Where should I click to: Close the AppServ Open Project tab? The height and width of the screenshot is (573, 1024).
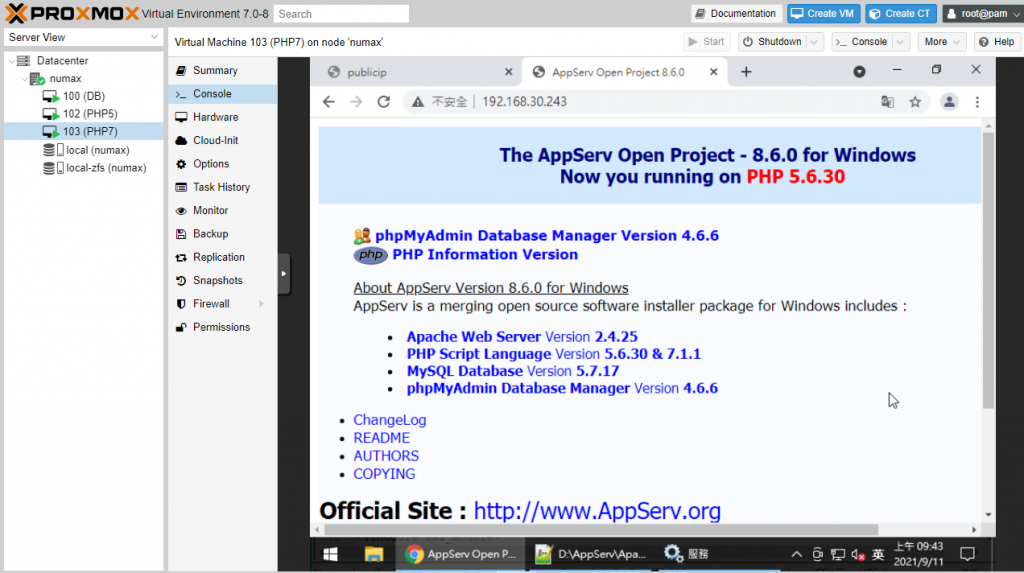coord(714,72)
